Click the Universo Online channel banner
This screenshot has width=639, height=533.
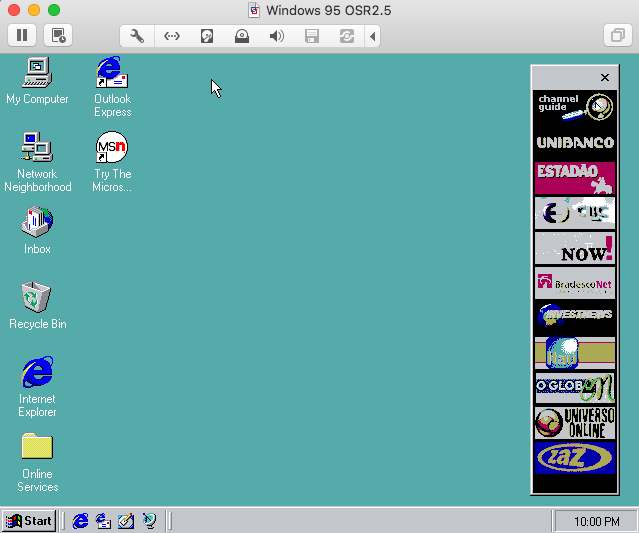click(x=574, y=422)
